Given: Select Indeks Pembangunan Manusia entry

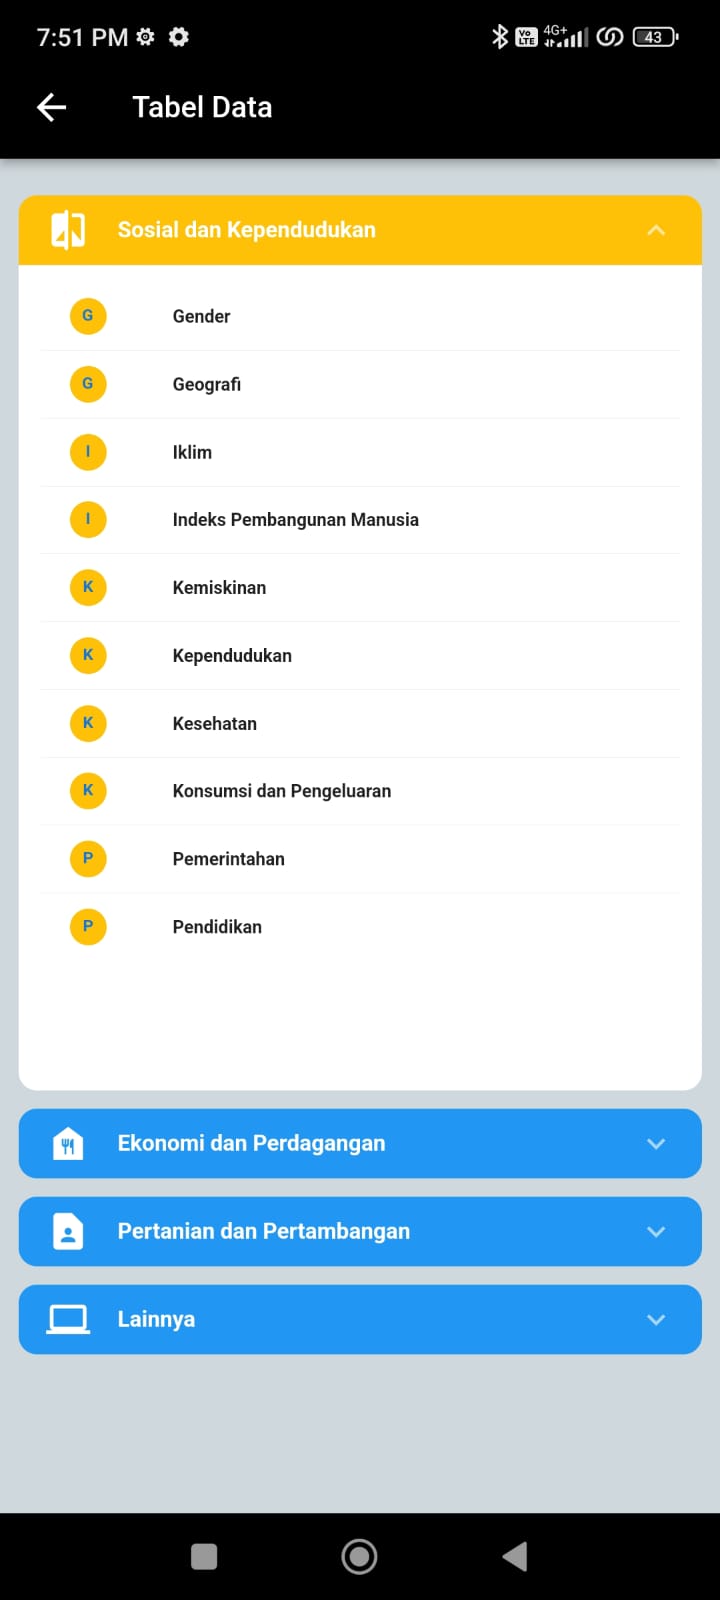Looking at the screenshot, I should click(295, 520).
